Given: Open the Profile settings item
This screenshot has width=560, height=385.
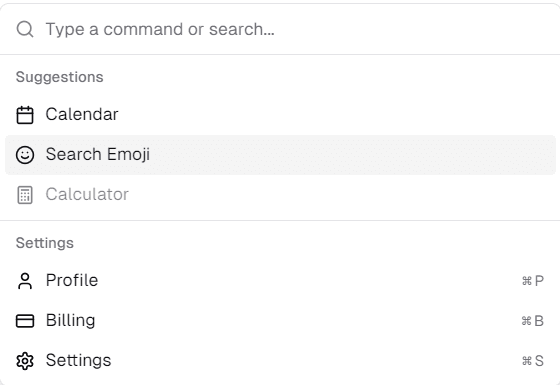Looking at the screenshot, I should point(280,281).
